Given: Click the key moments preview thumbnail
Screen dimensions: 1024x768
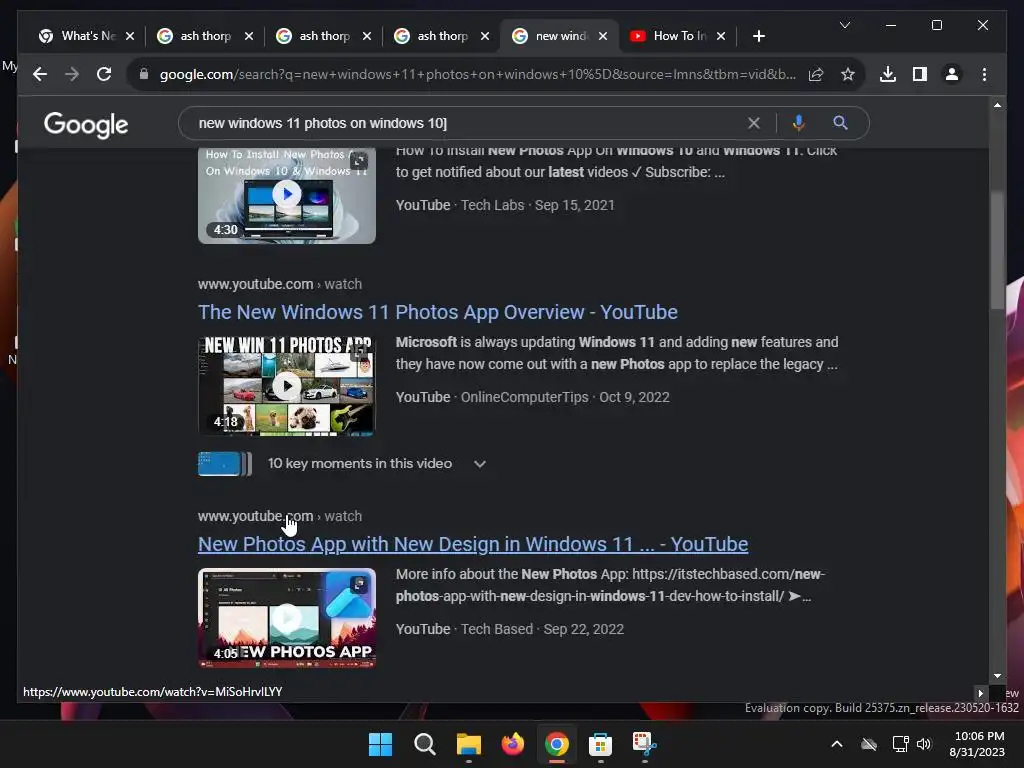Looking at the screenshot, I should coord(225,464).
